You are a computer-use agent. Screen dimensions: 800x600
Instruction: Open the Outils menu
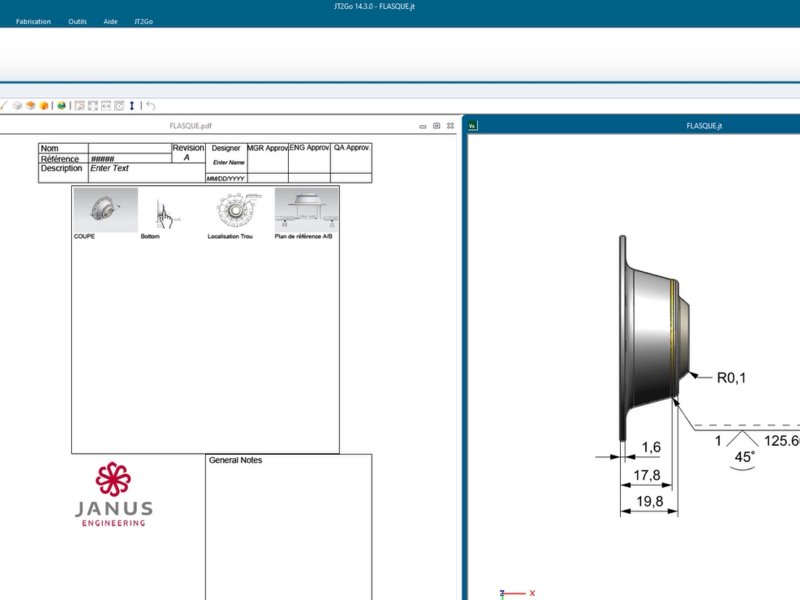click(78, 21)
